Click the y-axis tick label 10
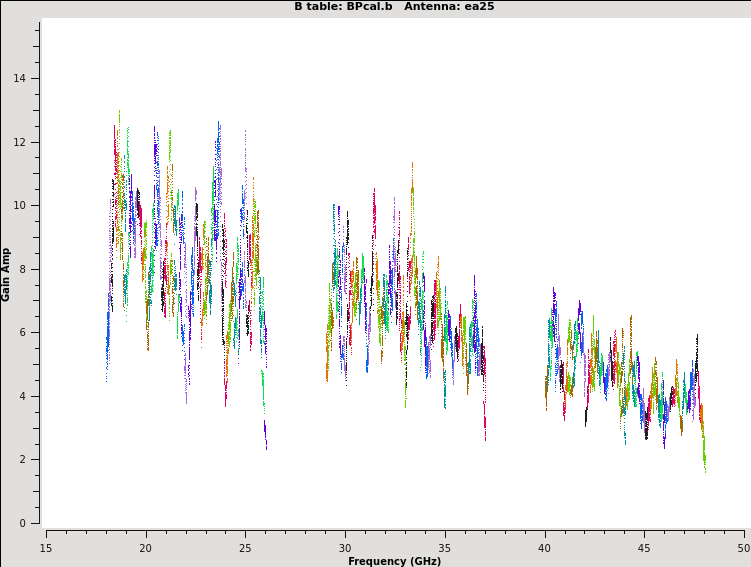The height and width of the screenshot is (567, 751). (21, 206)
